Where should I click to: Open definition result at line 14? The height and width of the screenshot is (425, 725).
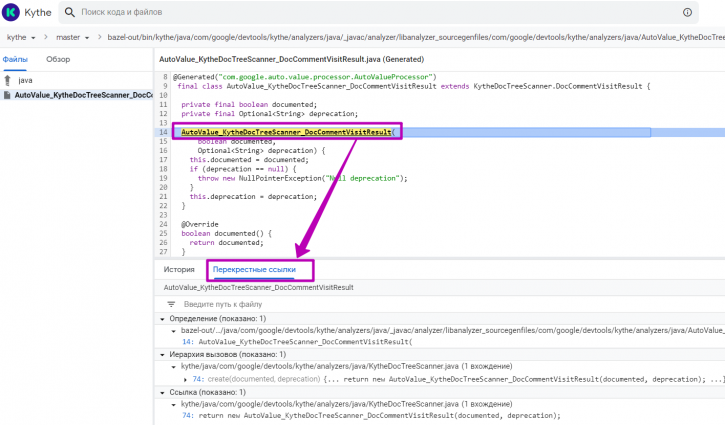297,342
